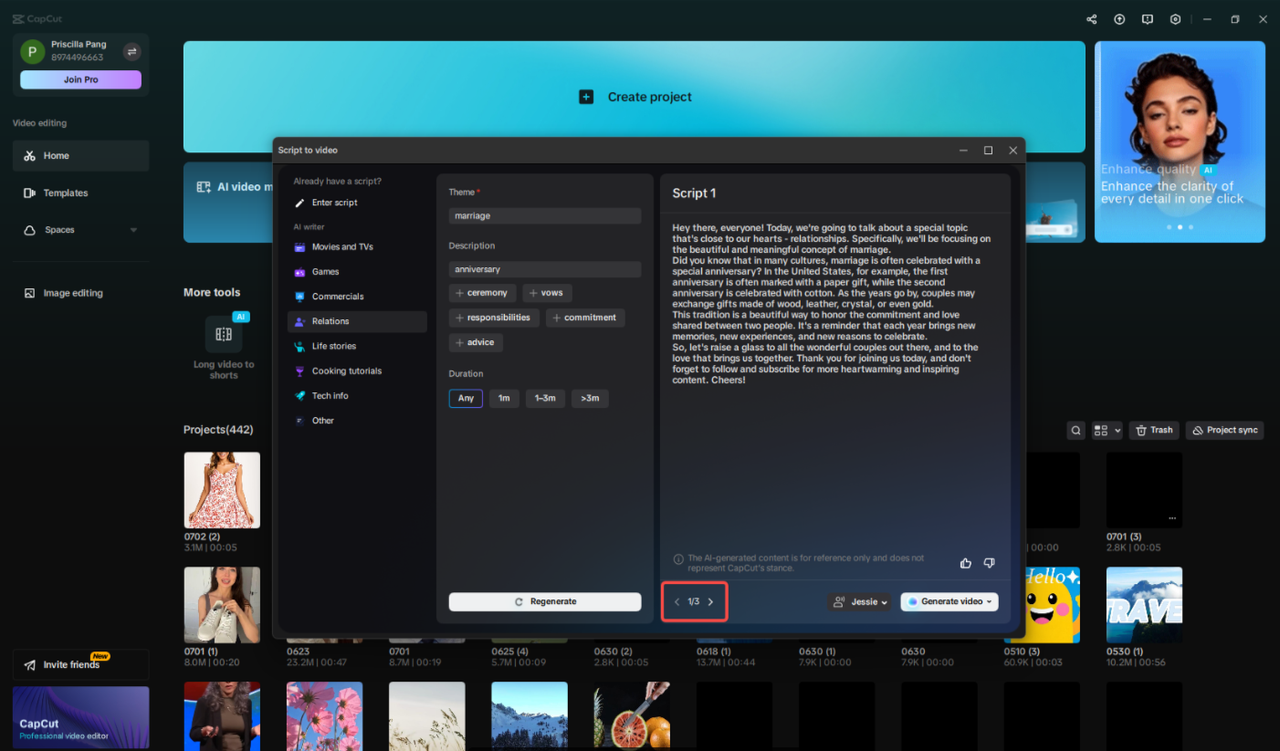Open the 0701 (3) project thumbnail
The height and width of the screenshot is (751, 1280).
pyautogui.click(x=1144, y=490)
